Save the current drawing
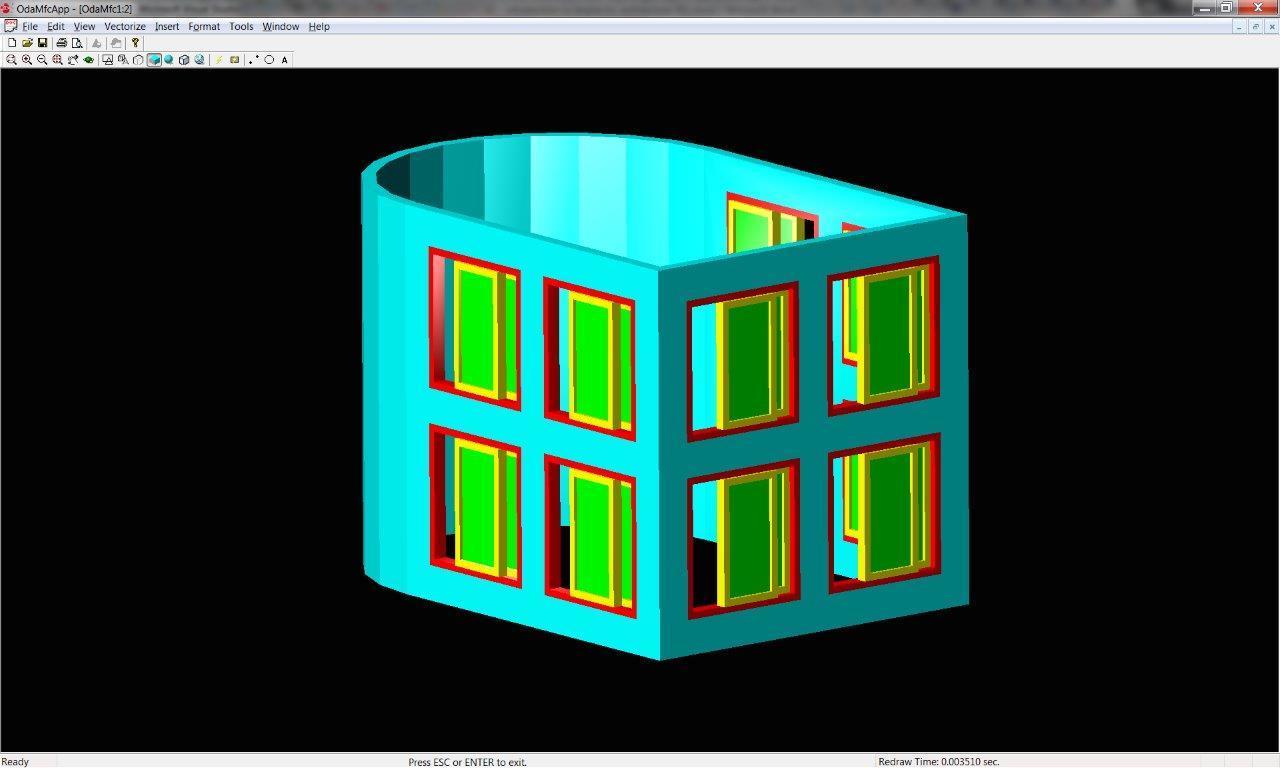 [42, 43]
